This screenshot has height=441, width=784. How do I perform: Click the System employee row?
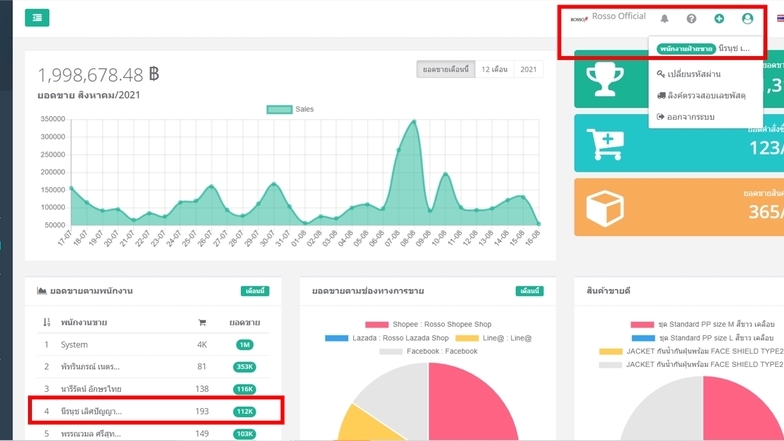[x=153, y=344]
